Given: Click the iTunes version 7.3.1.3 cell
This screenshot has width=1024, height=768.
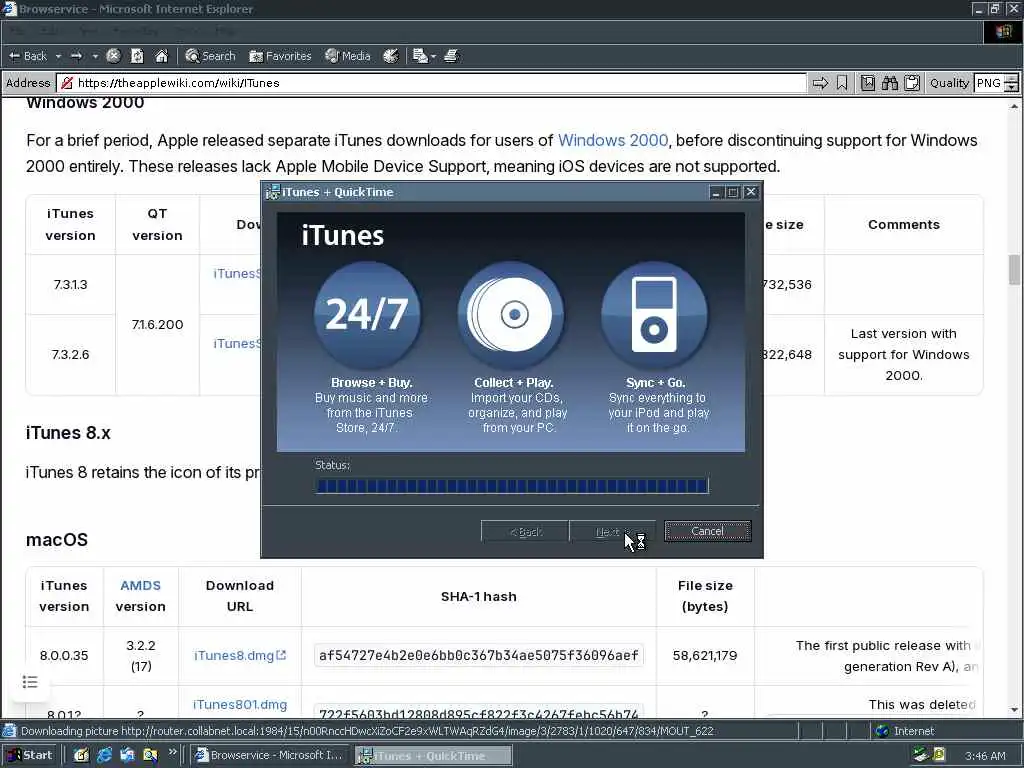Looking at the screenshot, I should 71,285.
